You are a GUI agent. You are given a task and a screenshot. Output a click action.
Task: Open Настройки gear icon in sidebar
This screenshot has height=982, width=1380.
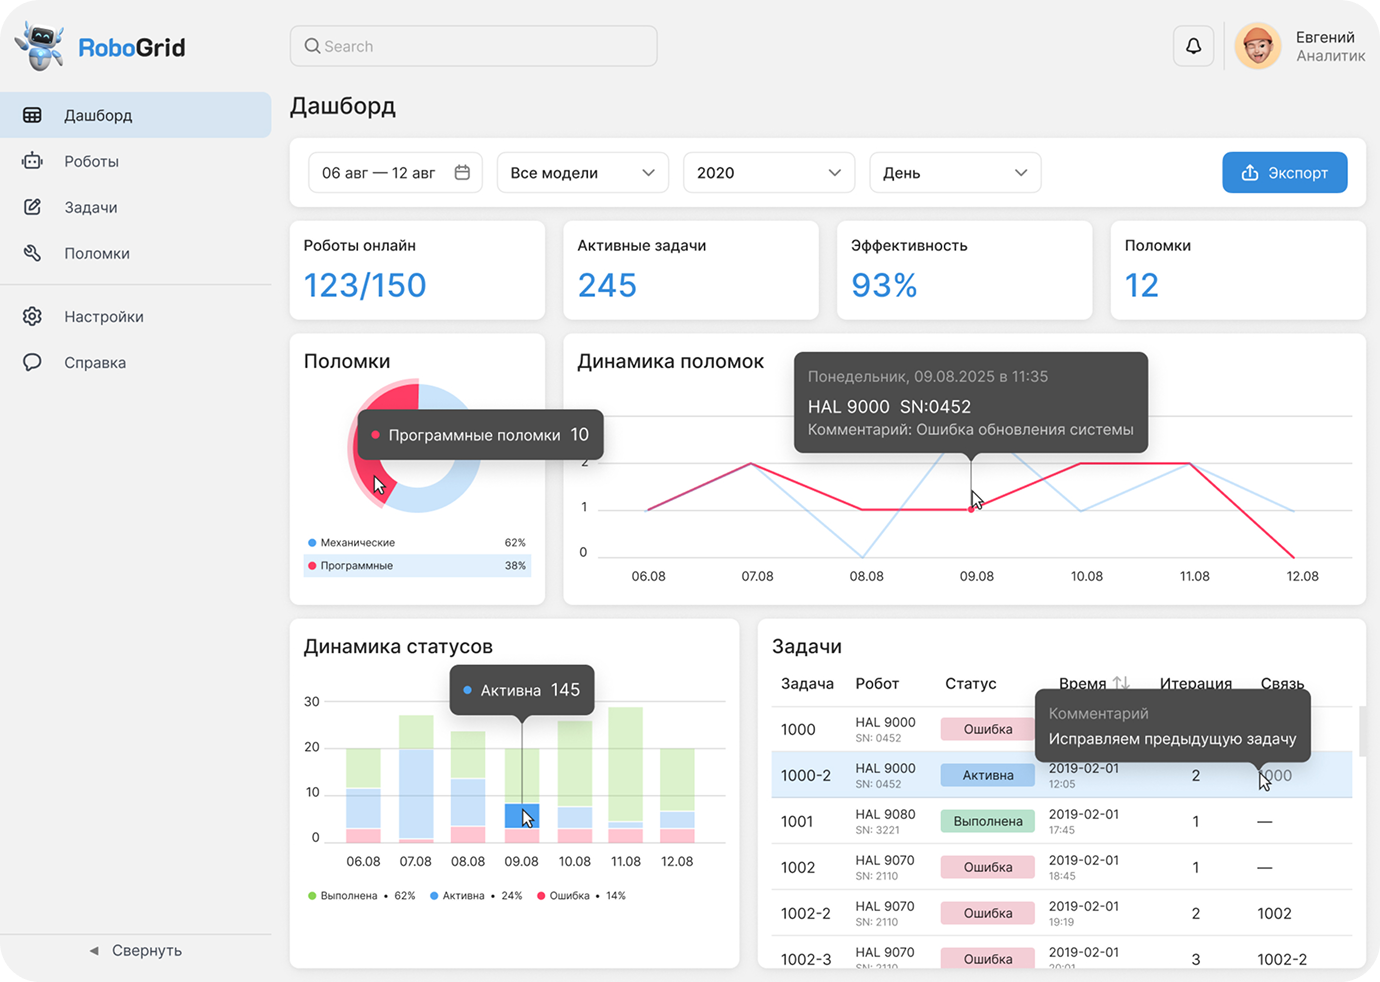point(32,316)
